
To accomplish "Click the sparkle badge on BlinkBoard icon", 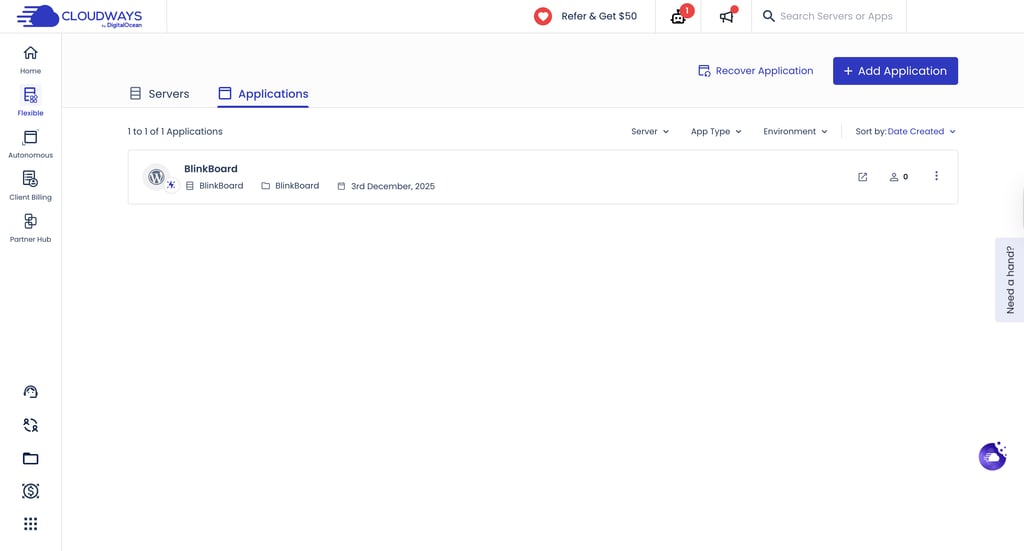I will (171, 185).
